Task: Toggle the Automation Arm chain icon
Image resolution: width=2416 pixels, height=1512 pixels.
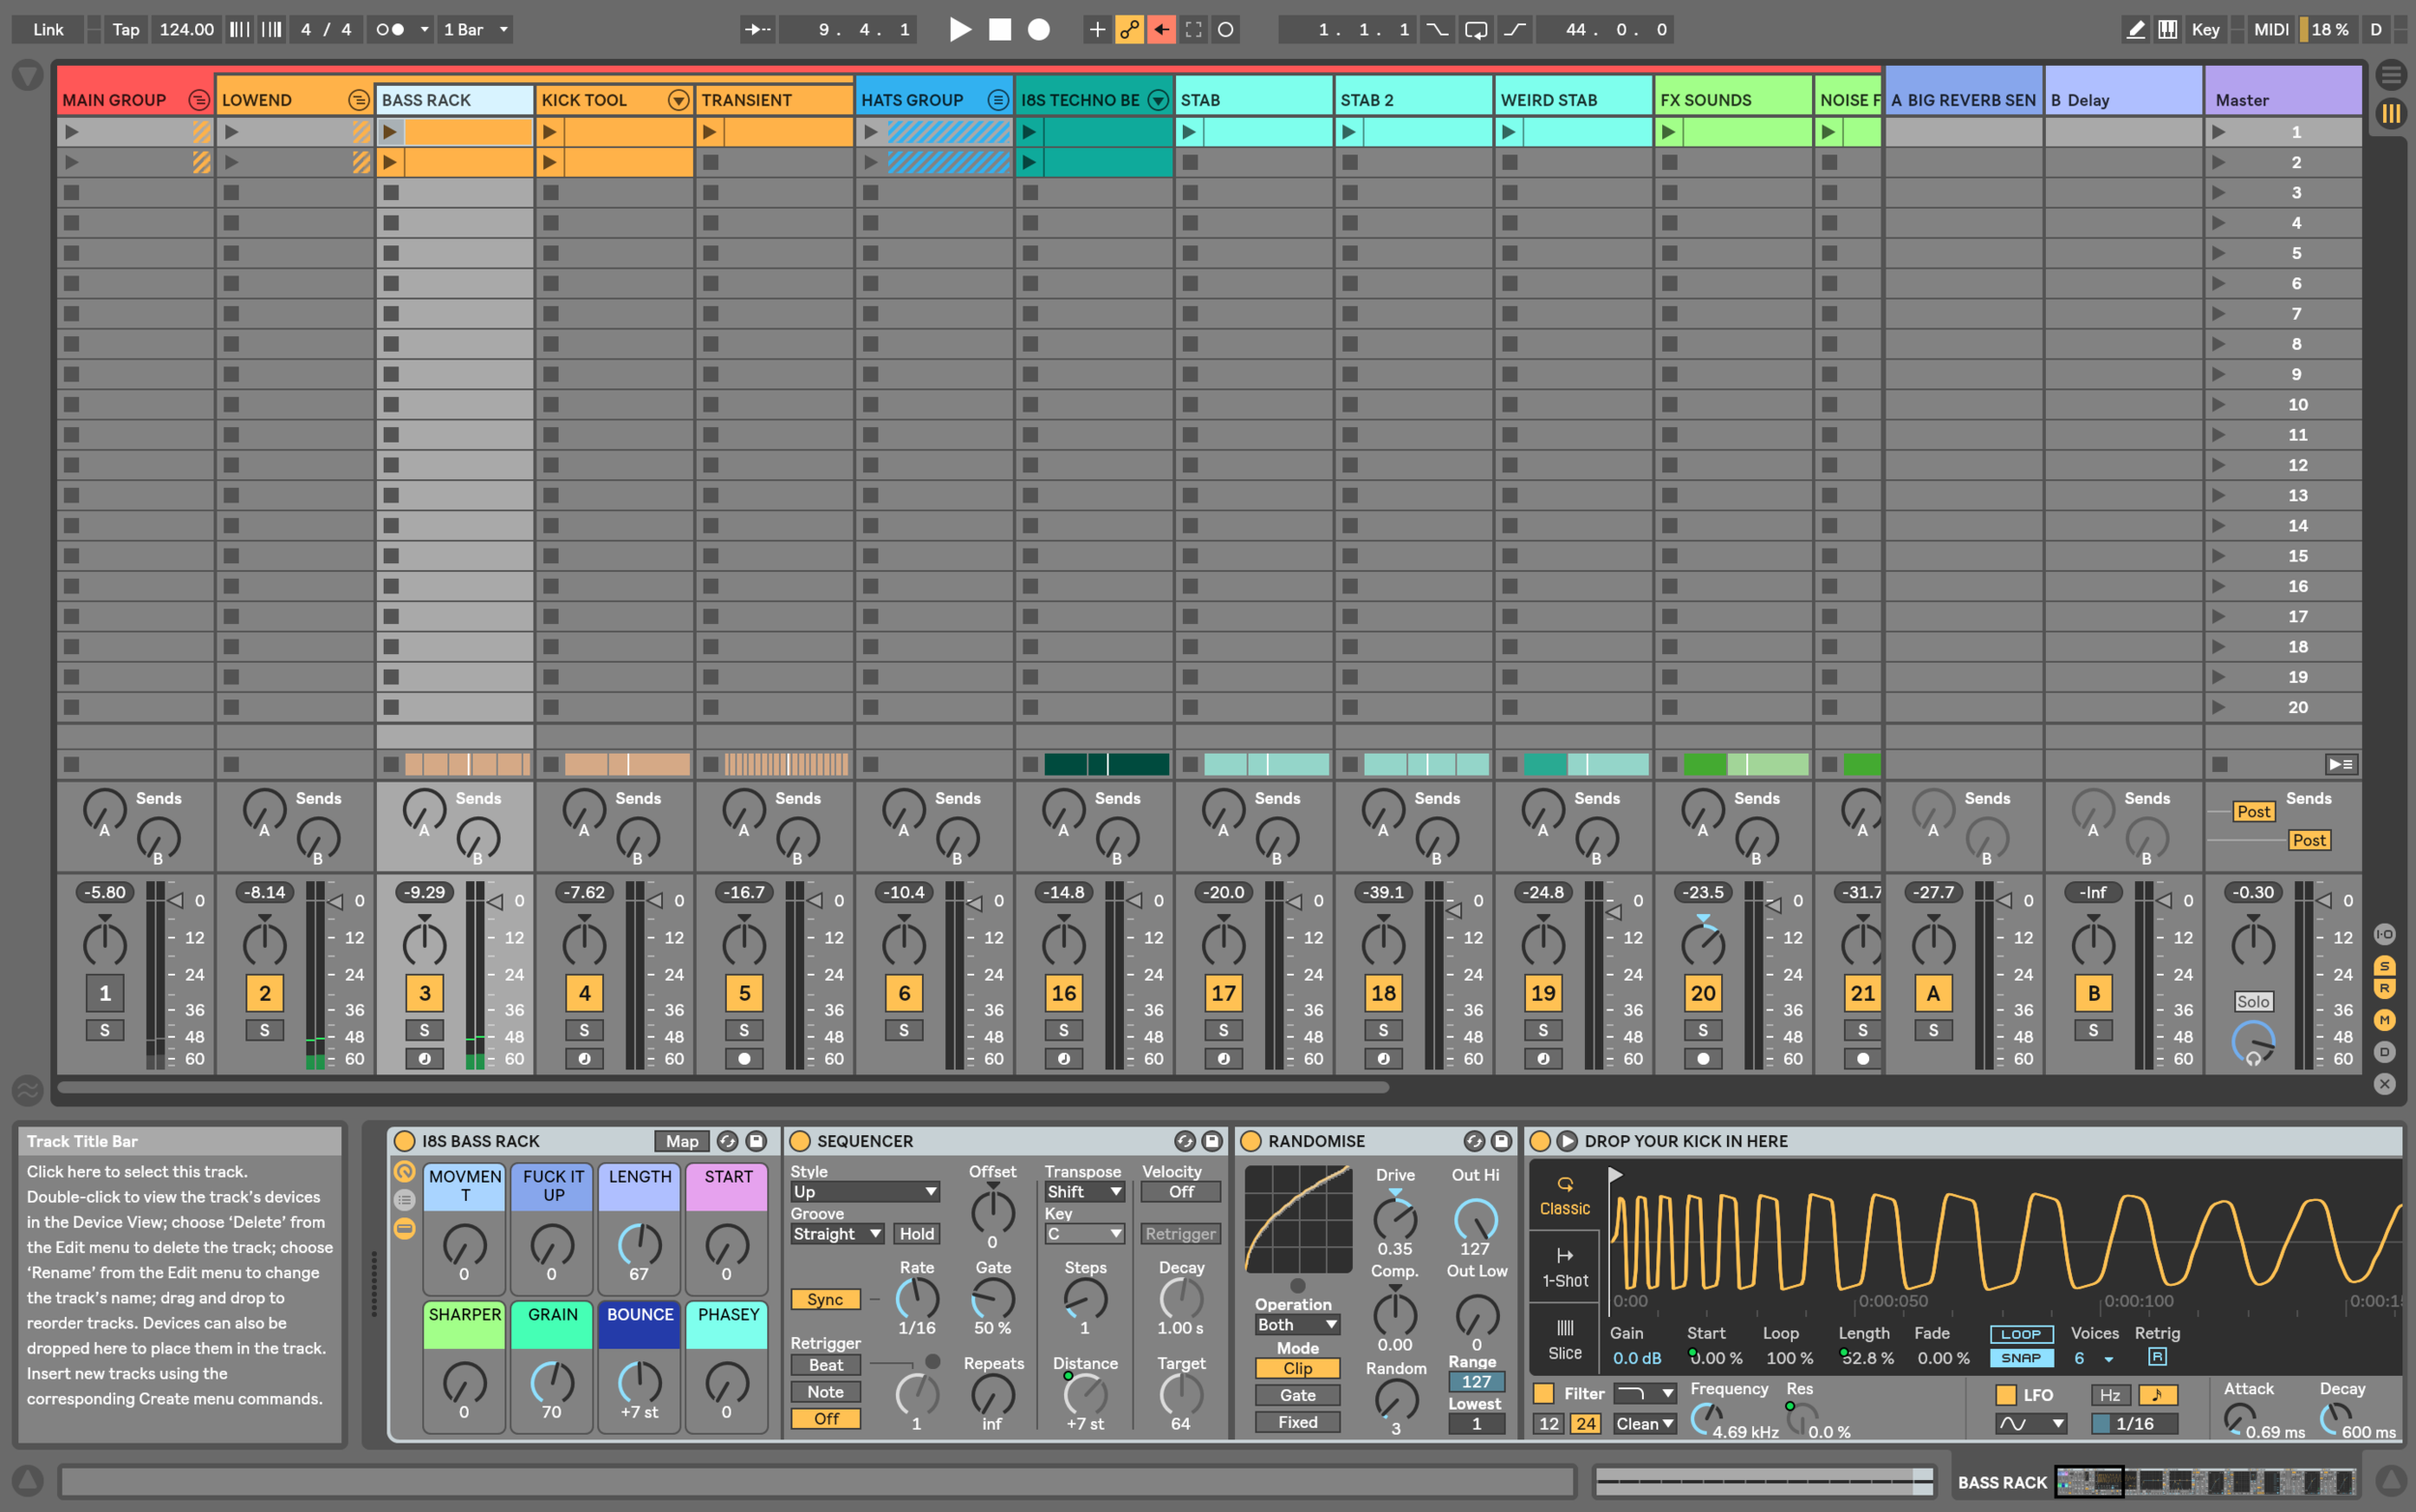Action: (x=1129, y=29)
